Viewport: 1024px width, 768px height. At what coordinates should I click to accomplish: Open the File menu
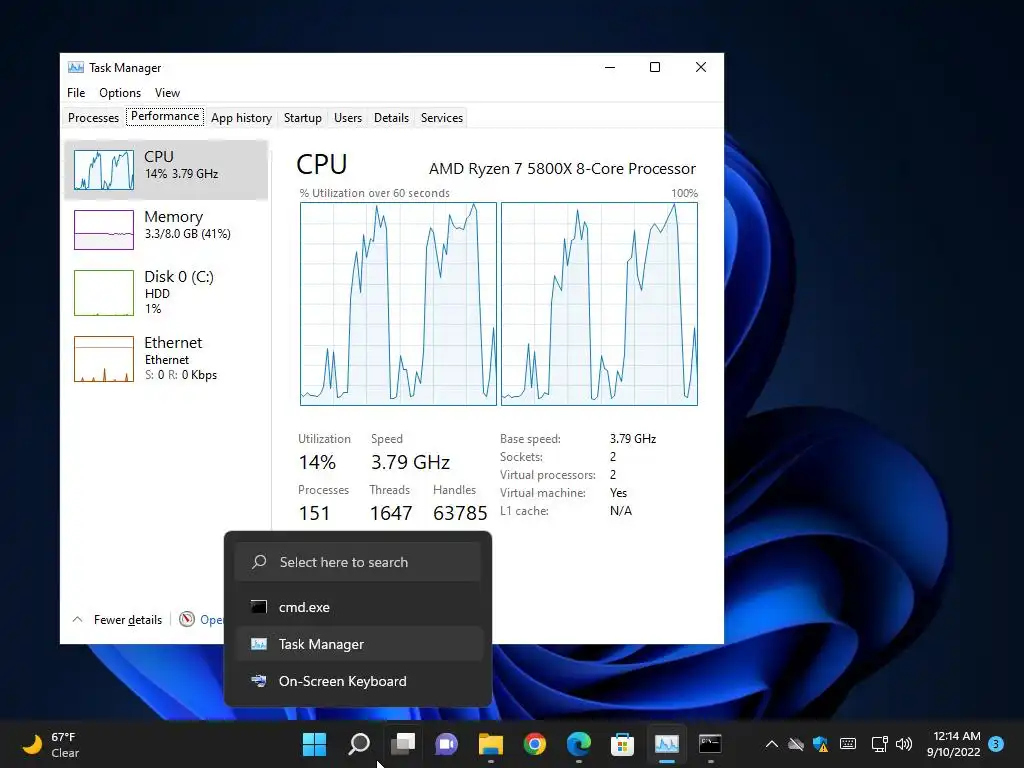tap(76, 93)
